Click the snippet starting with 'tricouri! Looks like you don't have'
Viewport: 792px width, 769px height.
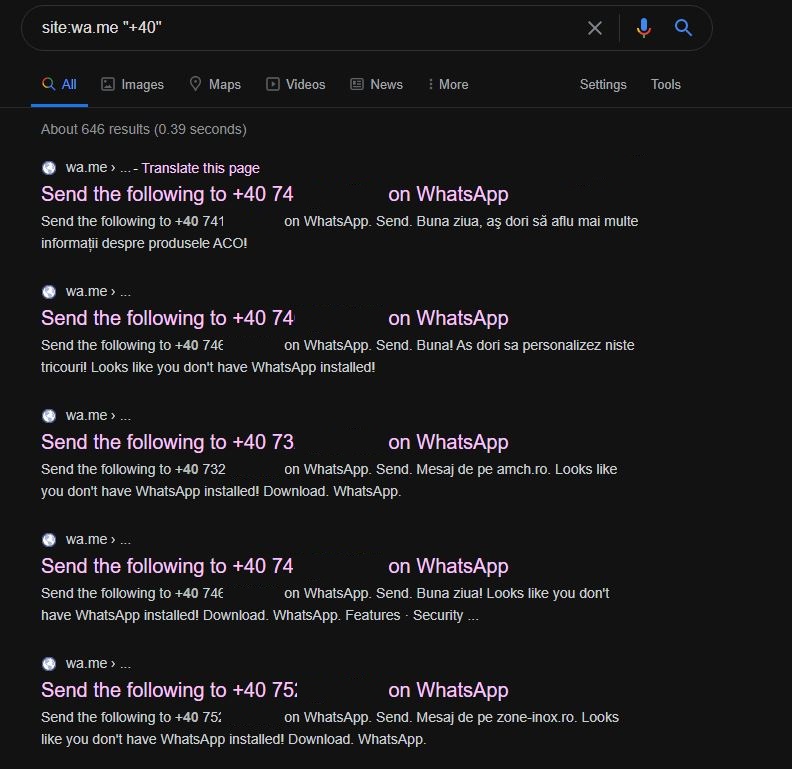208,367
